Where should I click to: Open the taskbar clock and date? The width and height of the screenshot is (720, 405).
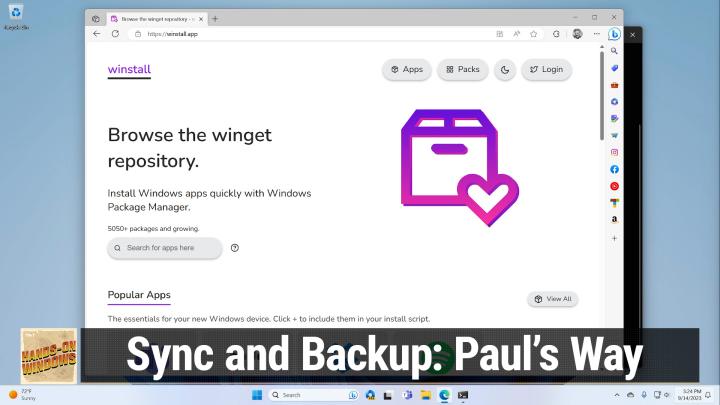(691, 395)
